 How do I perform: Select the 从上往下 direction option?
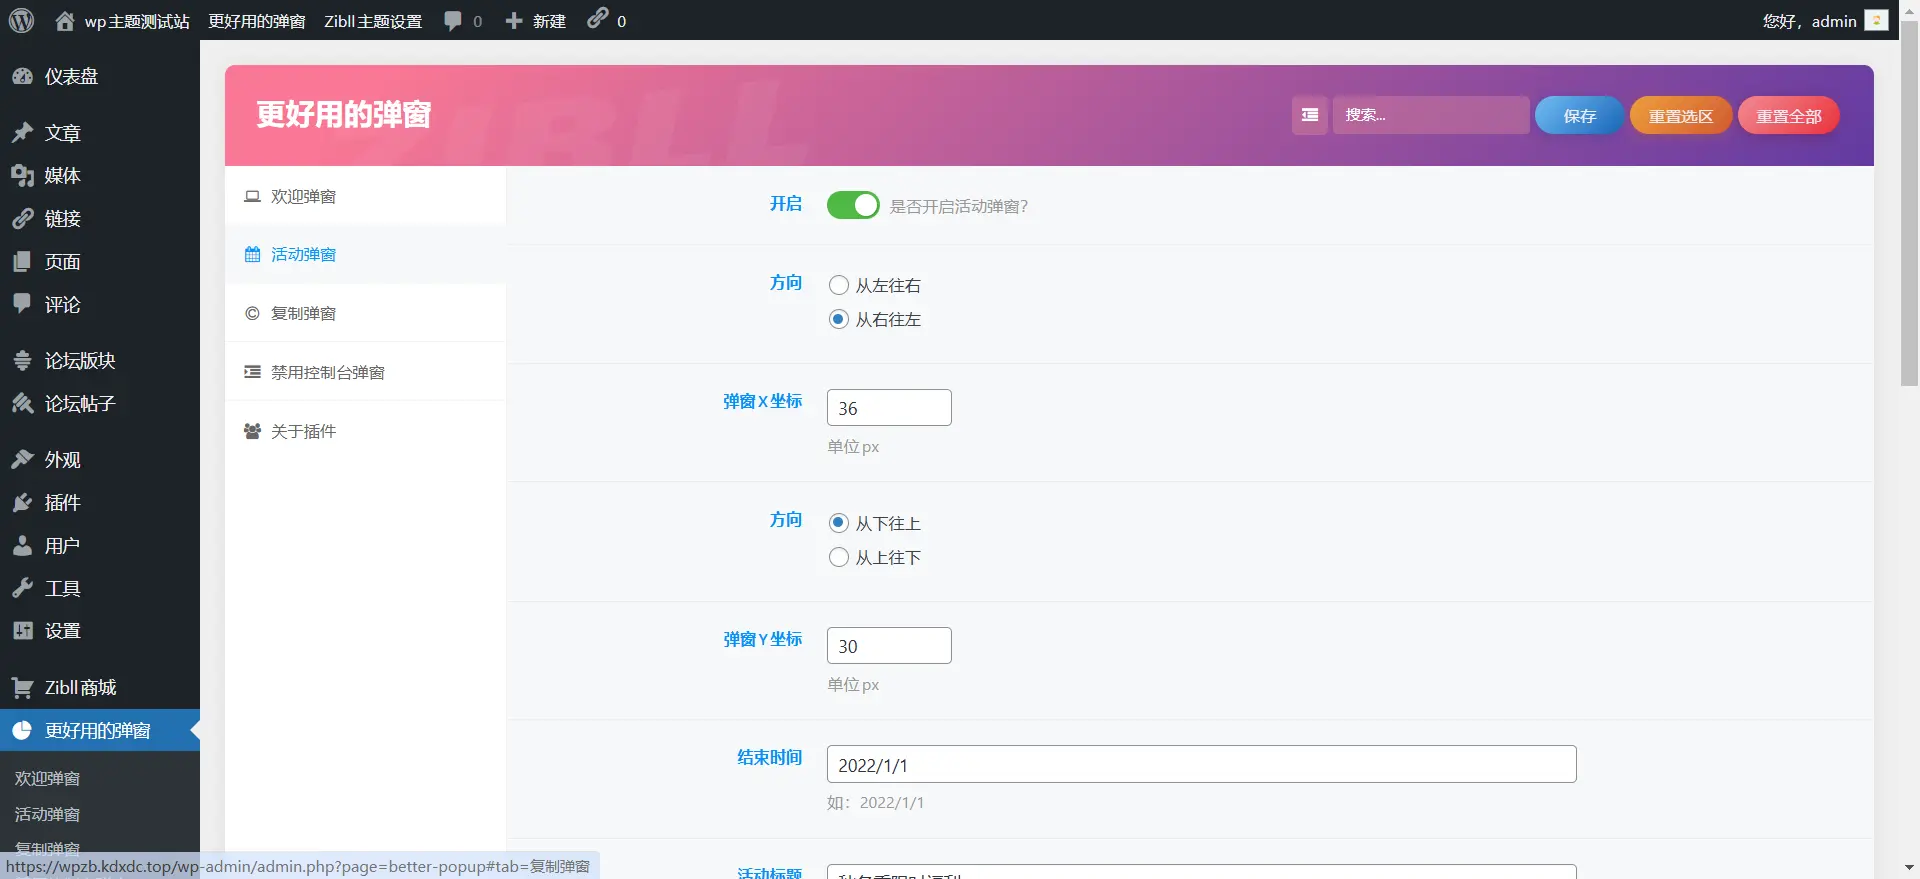tap(839, 558)
